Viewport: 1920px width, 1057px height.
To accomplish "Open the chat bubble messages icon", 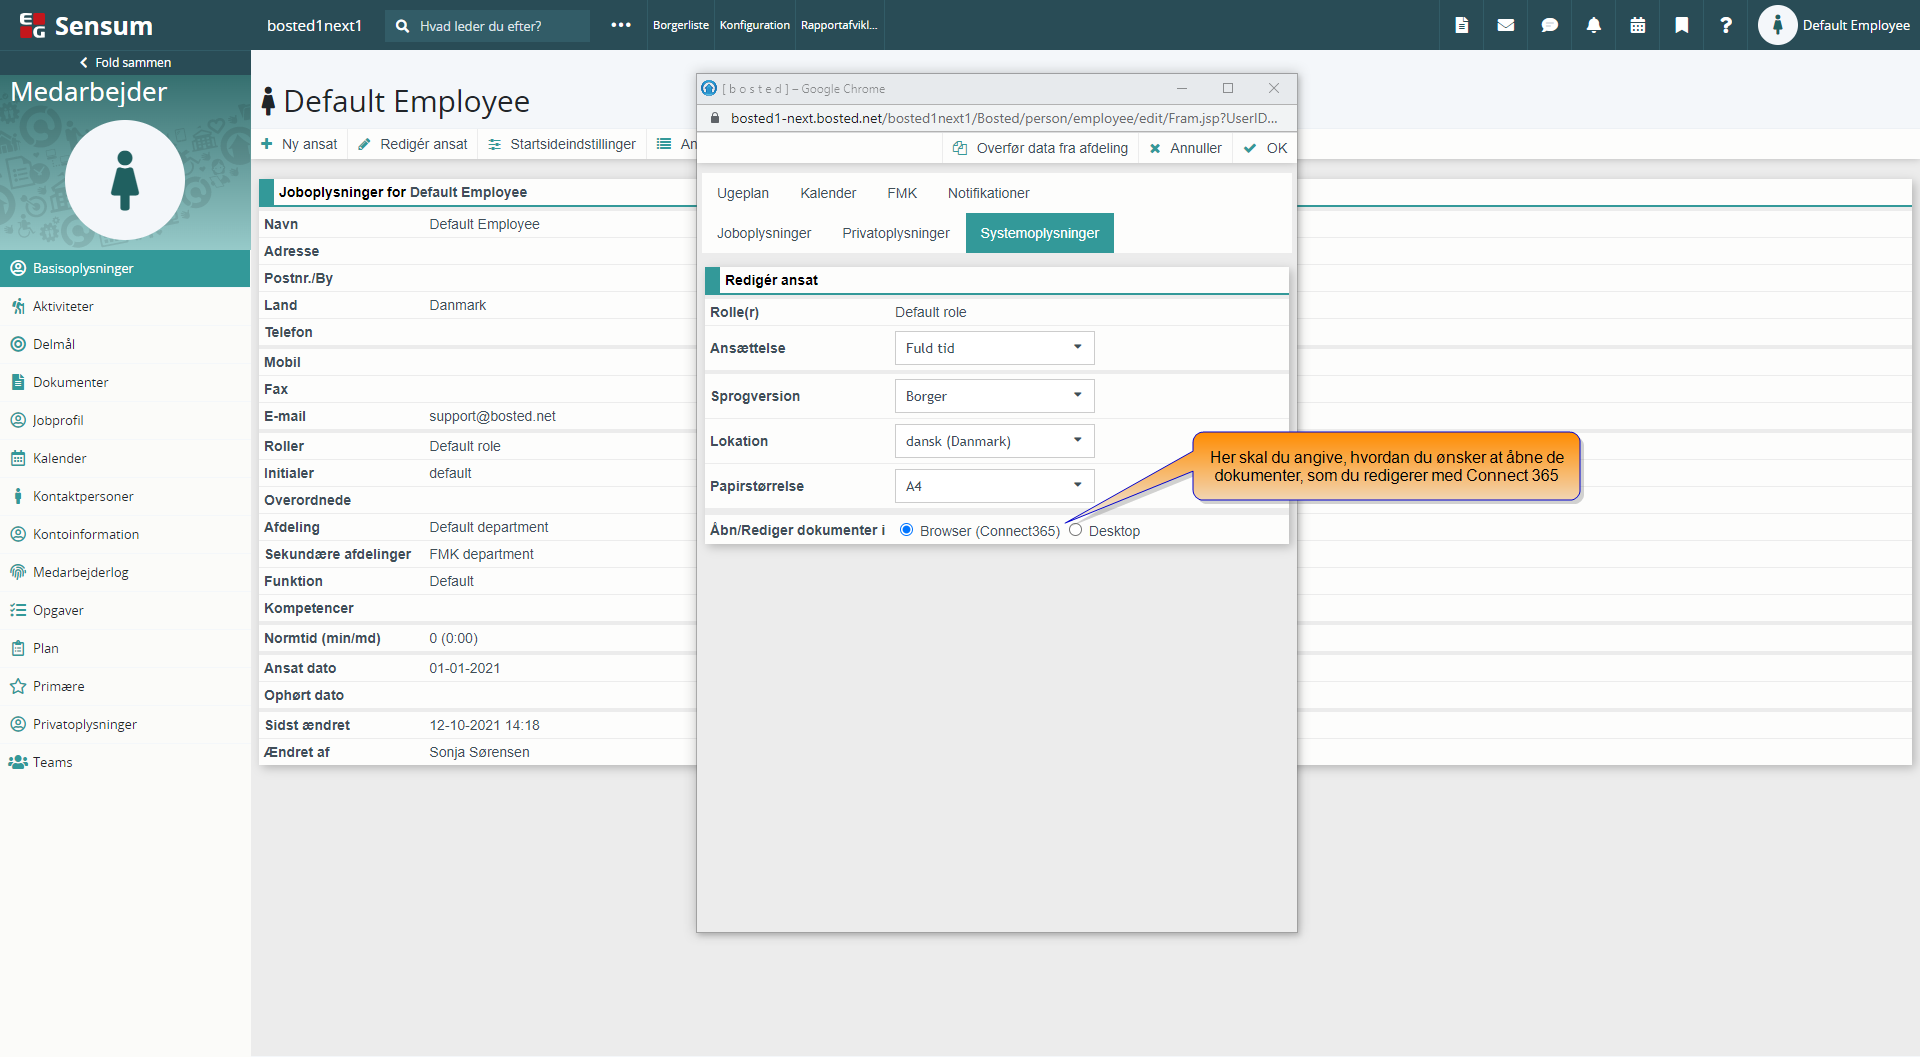I will (x=1549, y=25).
